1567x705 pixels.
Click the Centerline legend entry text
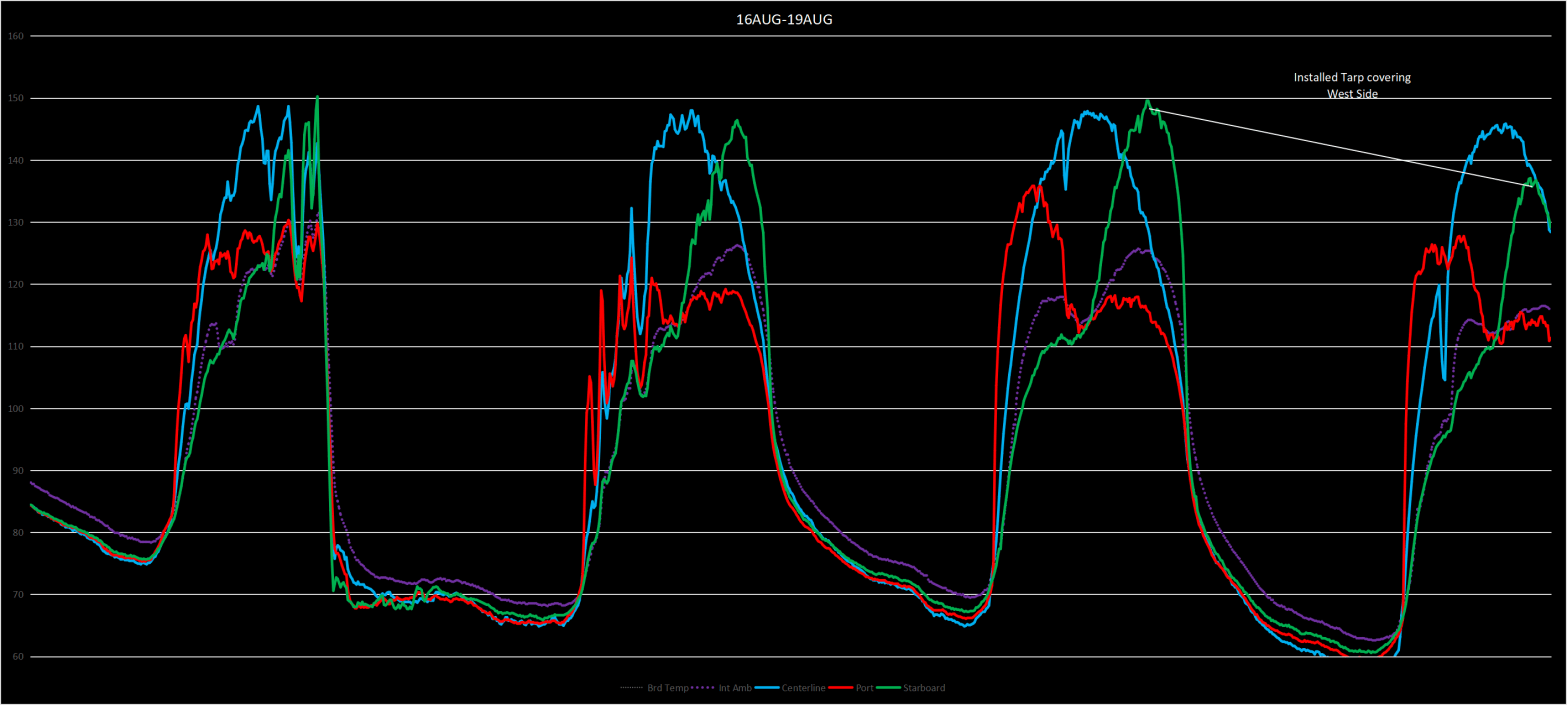point(804,688)
